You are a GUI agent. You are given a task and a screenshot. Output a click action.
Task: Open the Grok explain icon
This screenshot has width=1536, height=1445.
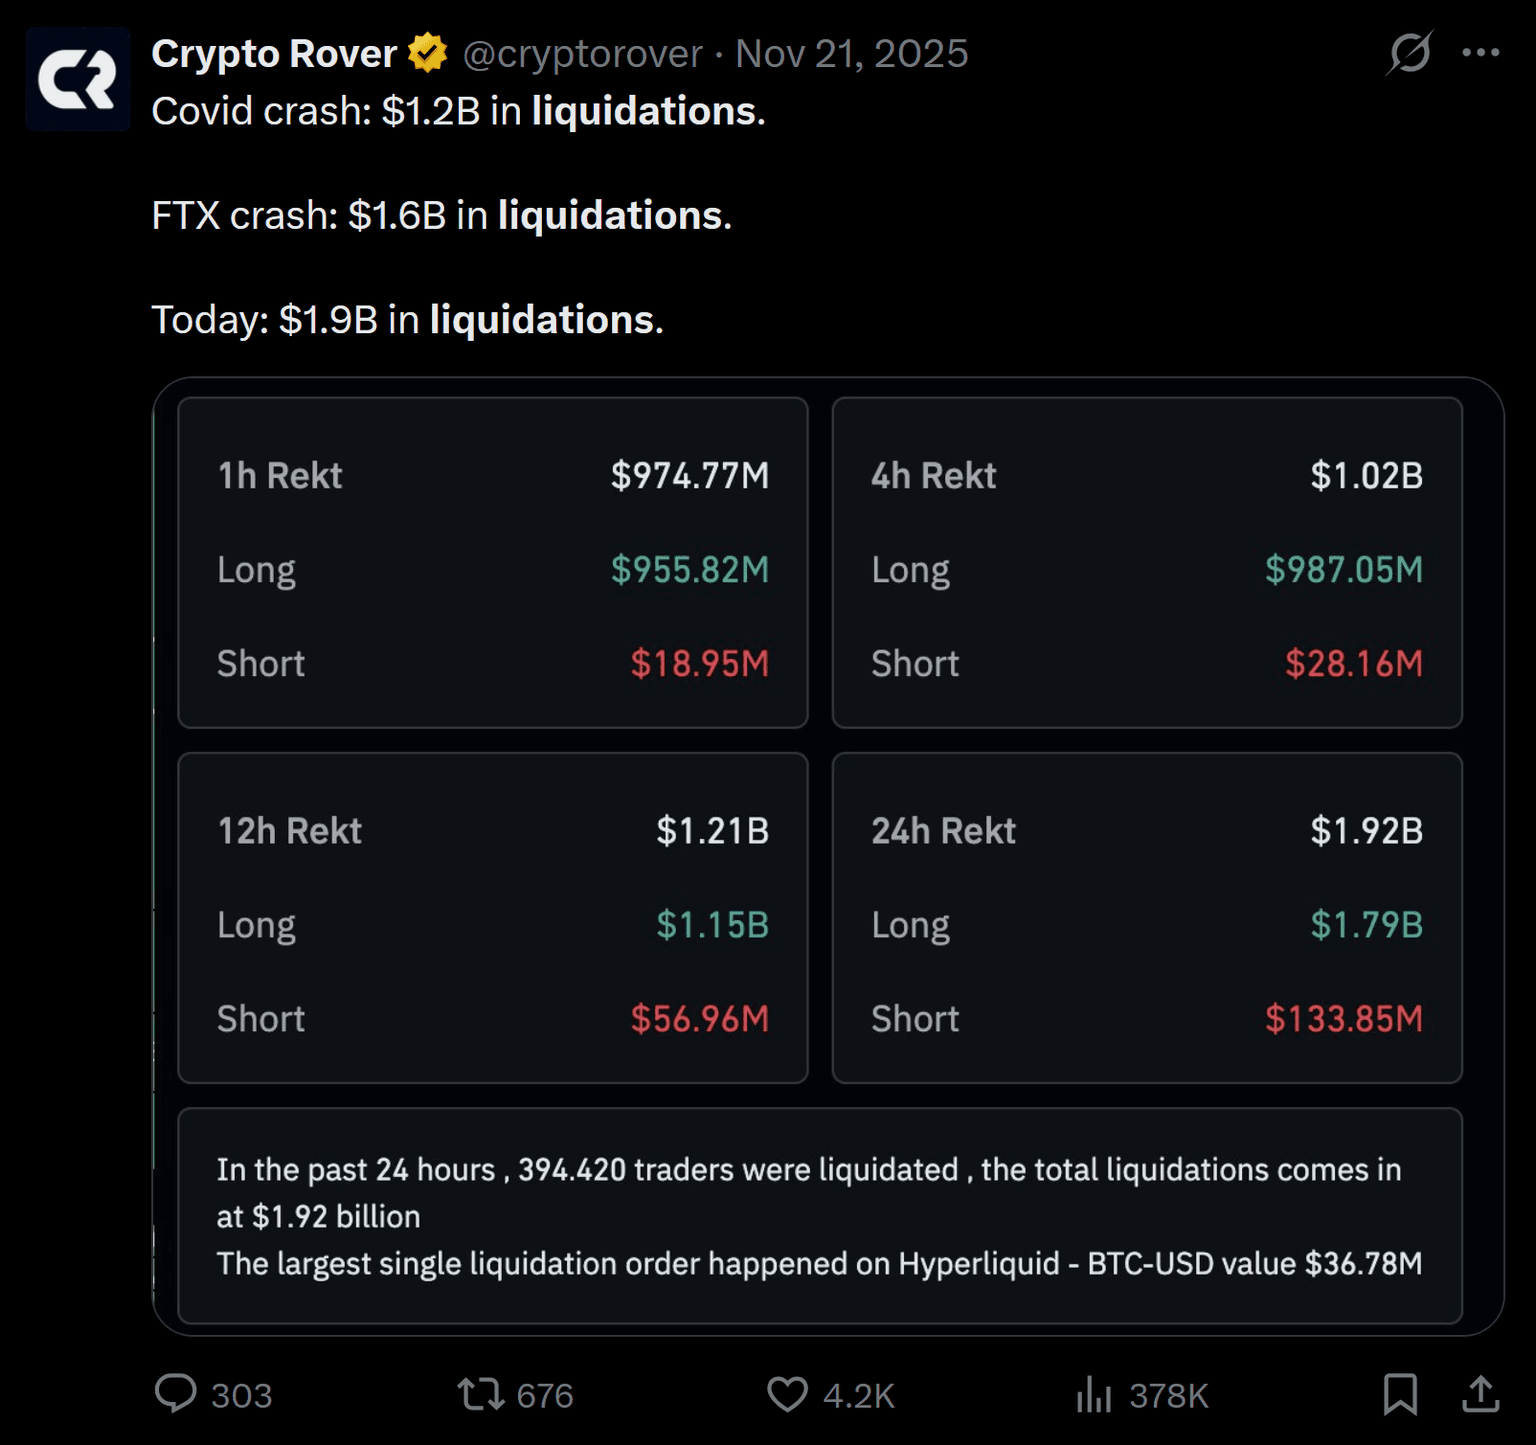tap(1410, 53)
